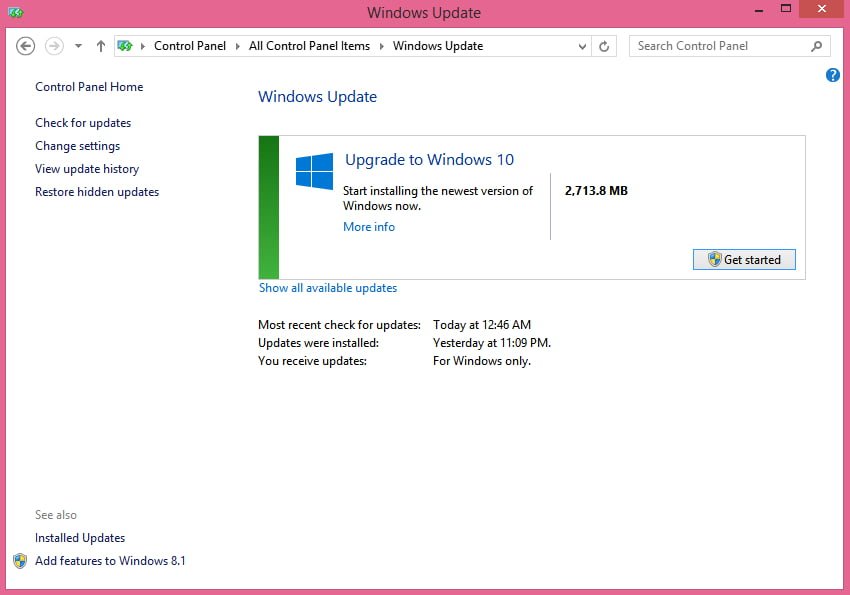
Task: Click Show all available updates
Action: (x=328, y=288)
